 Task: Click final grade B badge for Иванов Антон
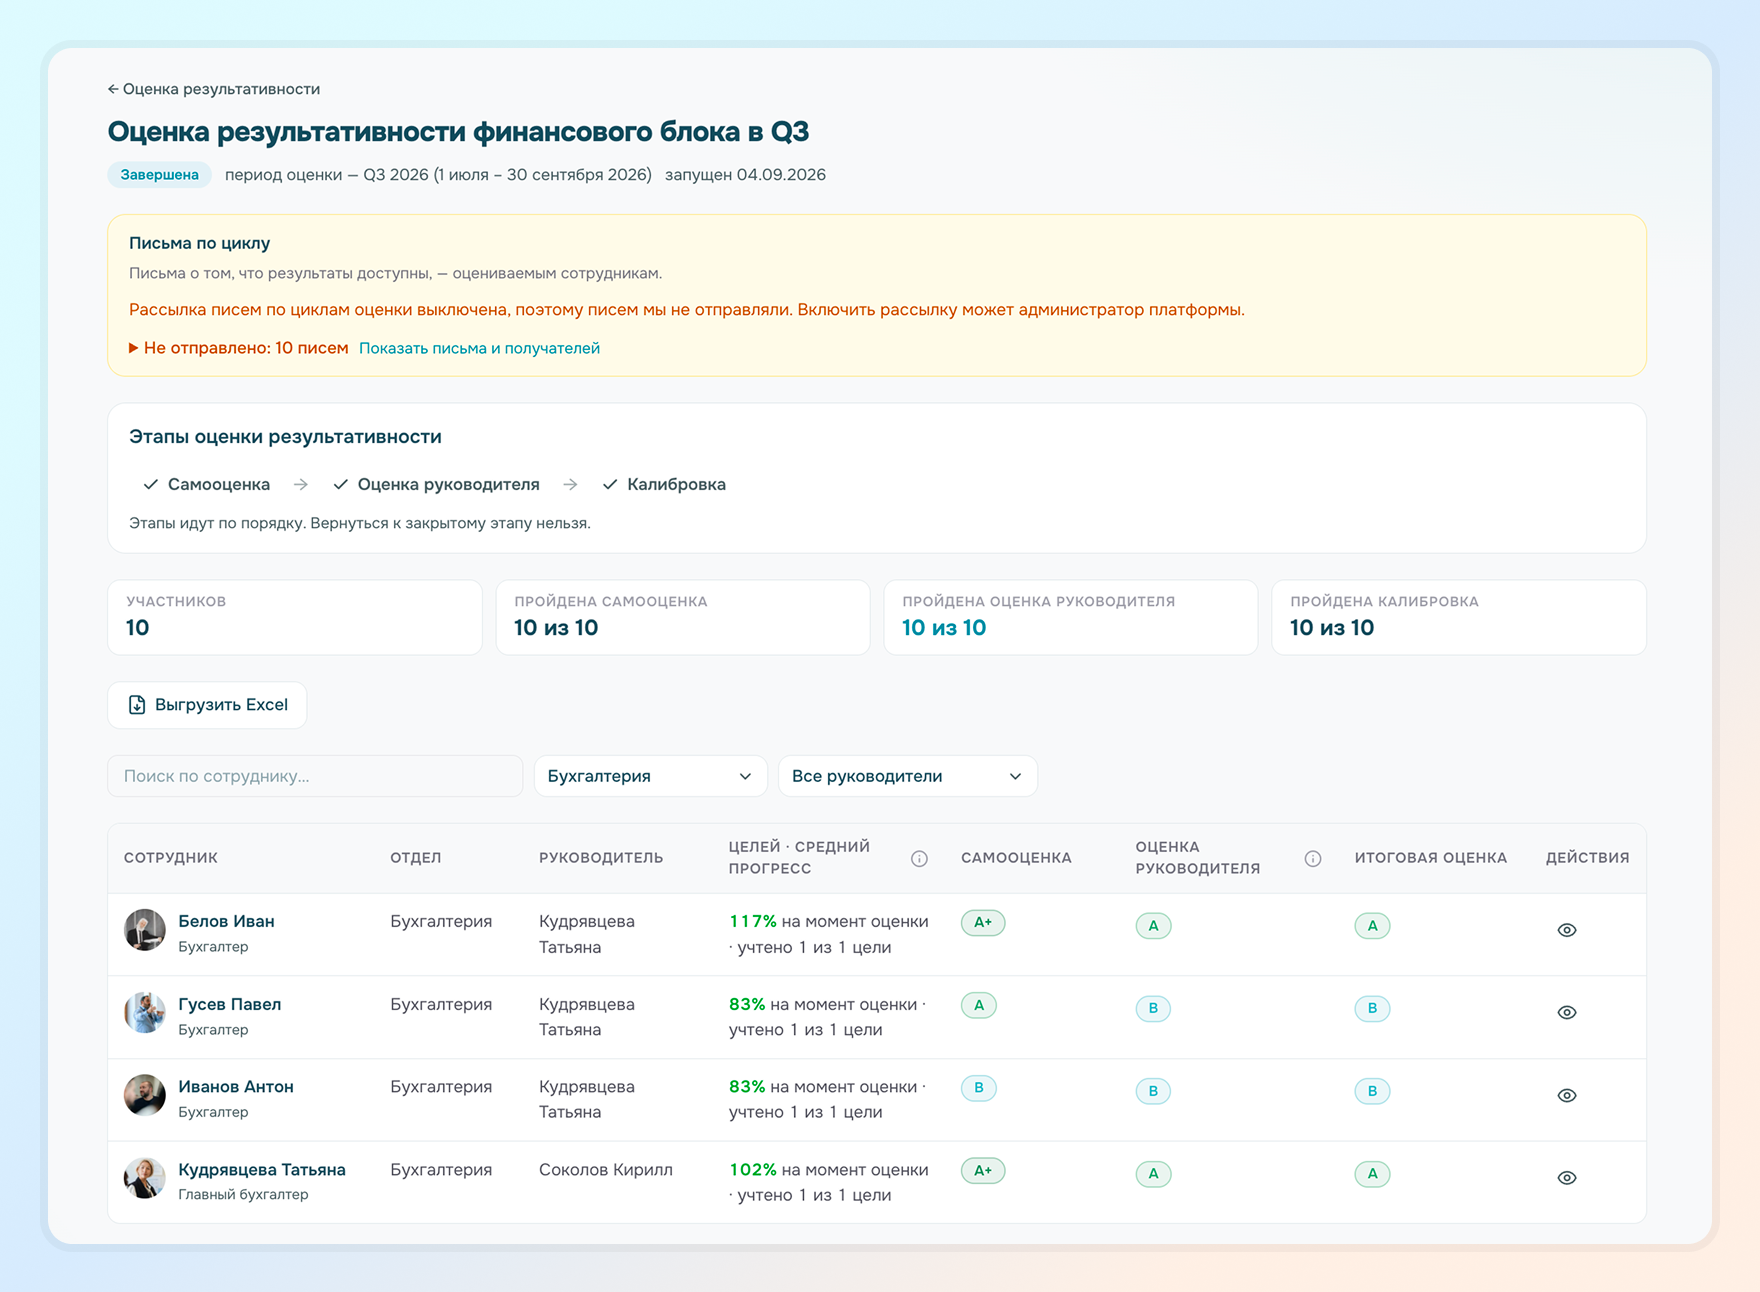tap(1372, 1091)
